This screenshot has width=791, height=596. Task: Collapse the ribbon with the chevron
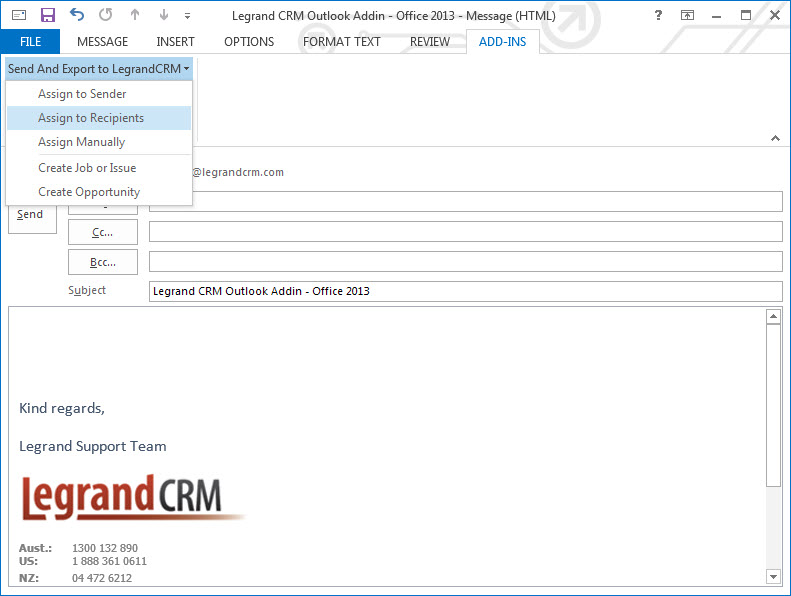[x=775, y=138]
